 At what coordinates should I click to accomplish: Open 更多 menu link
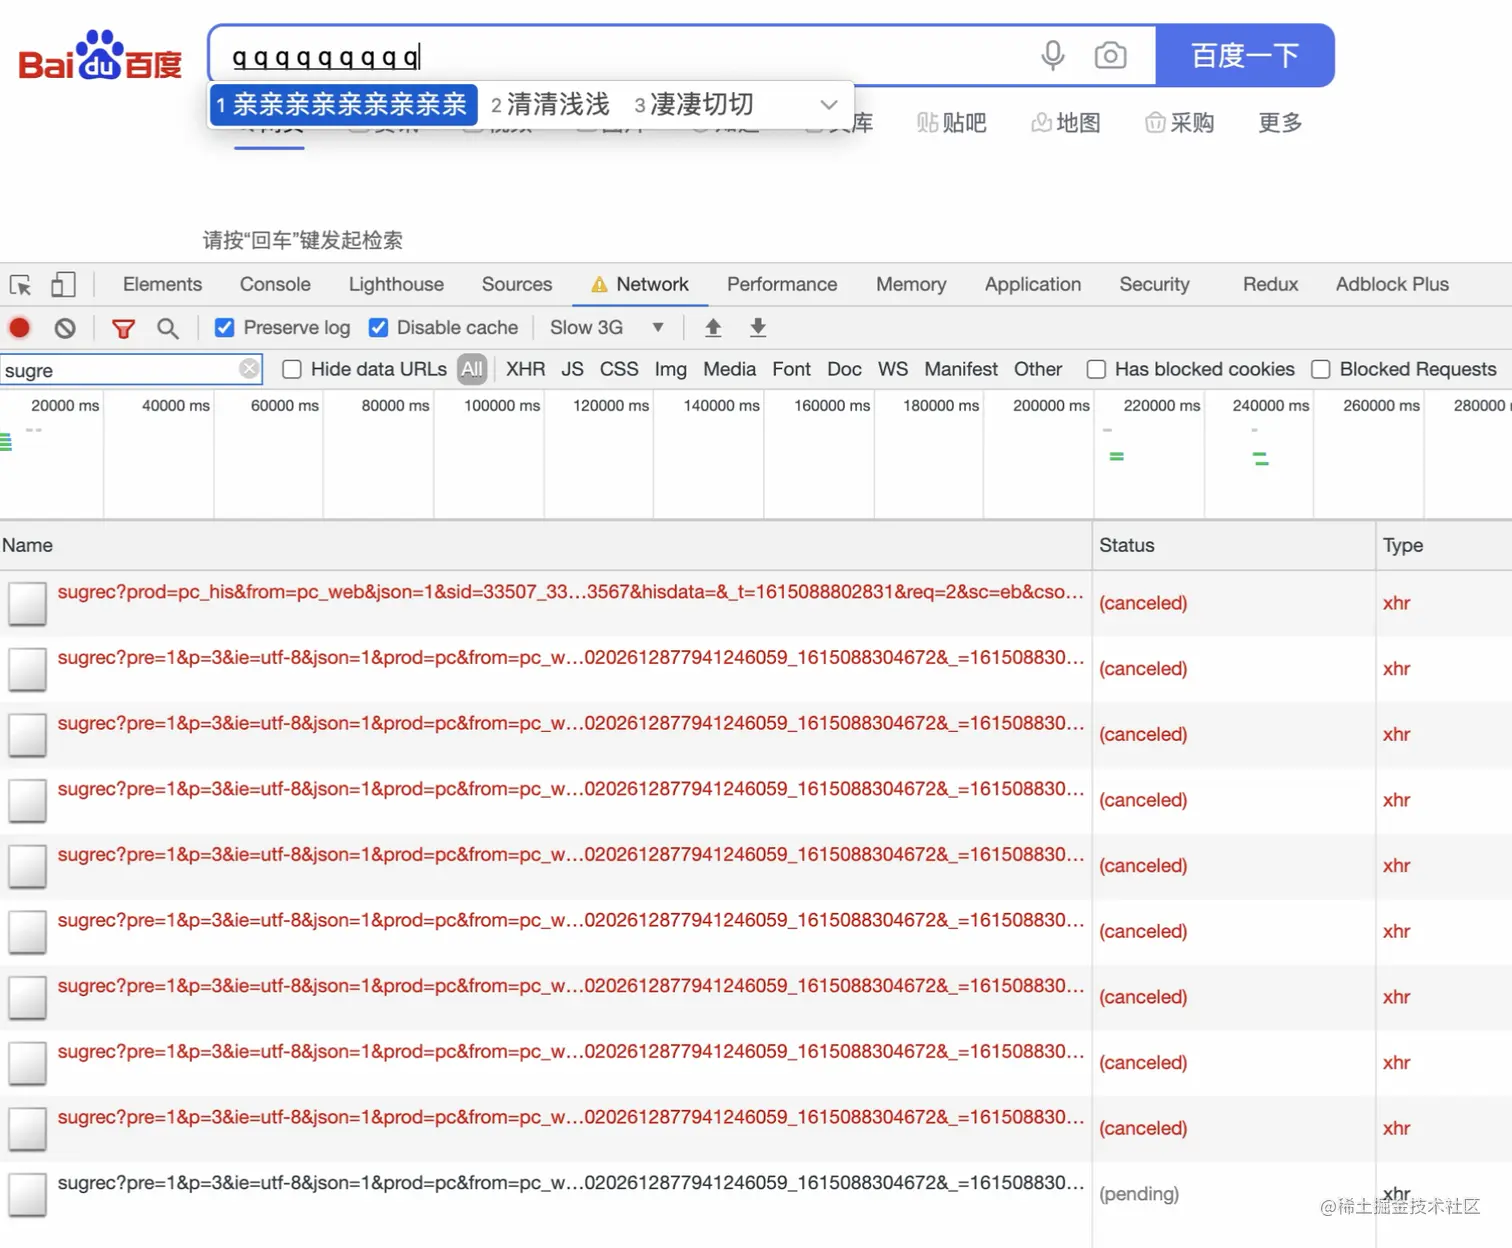tap(1280, 122)
